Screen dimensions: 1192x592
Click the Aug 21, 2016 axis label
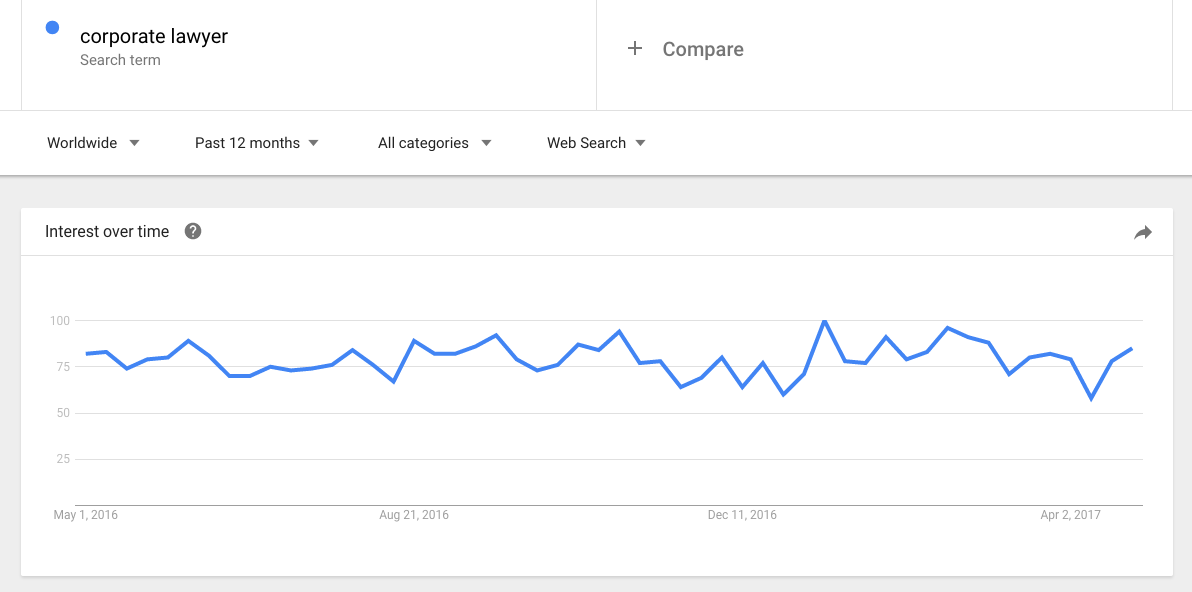tap(414, 515)
